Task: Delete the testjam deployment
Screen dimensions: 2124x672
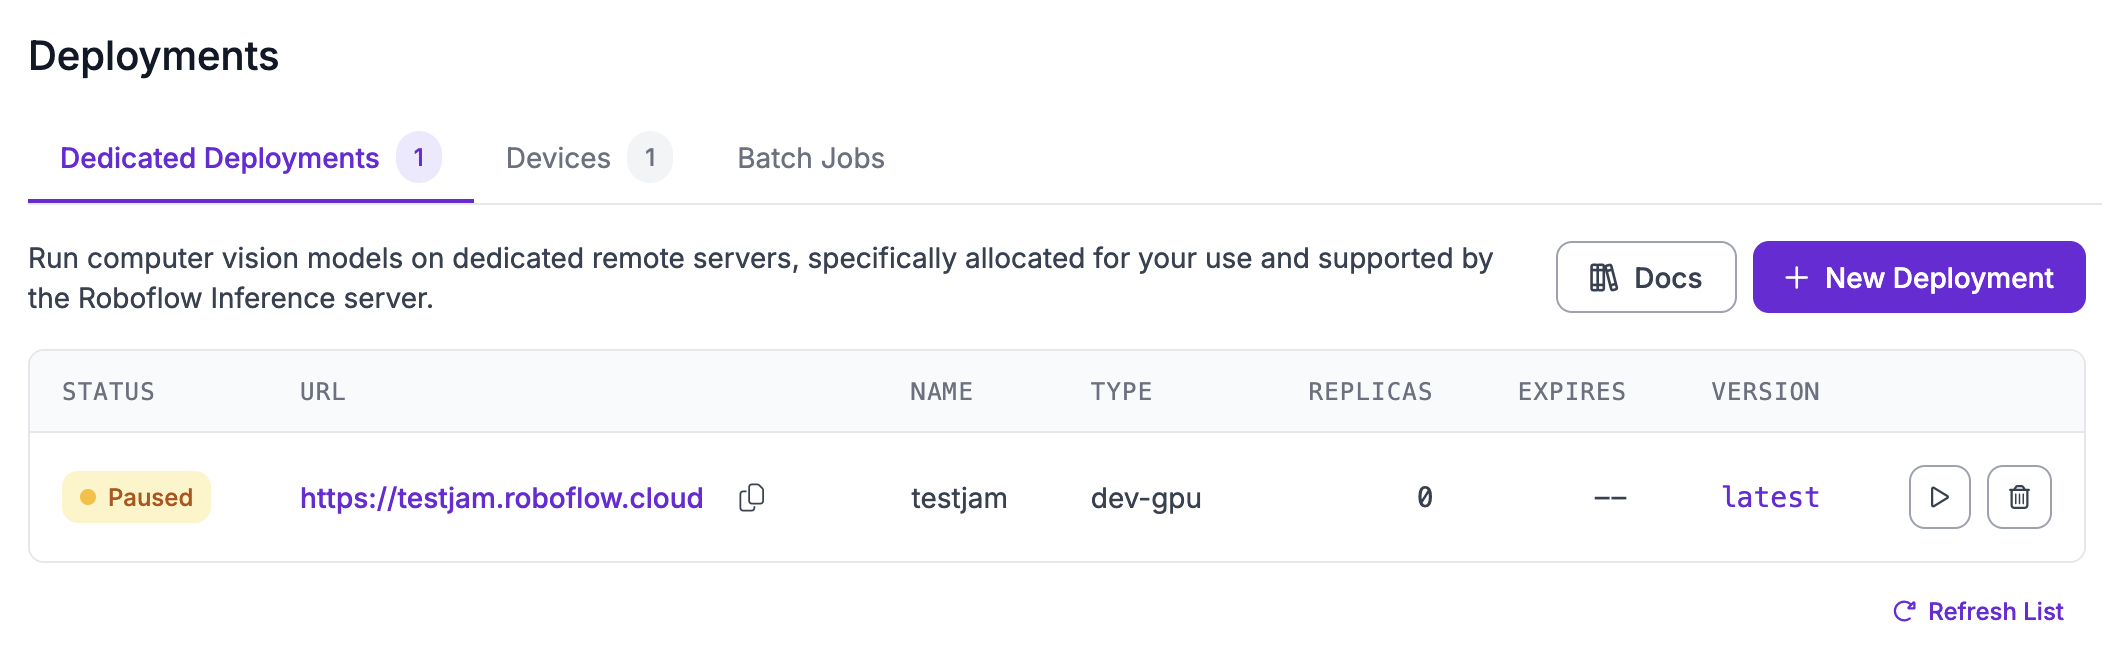Action: [x=2019, y=497]
